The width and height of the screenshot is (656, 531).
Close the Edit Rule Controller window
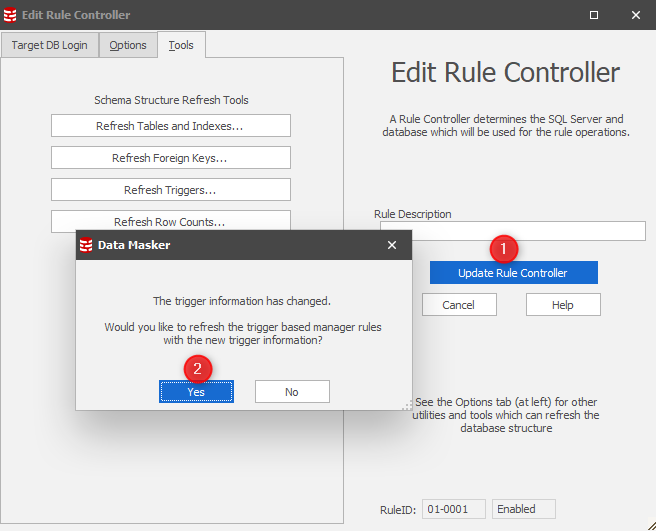tap(636, 15)
